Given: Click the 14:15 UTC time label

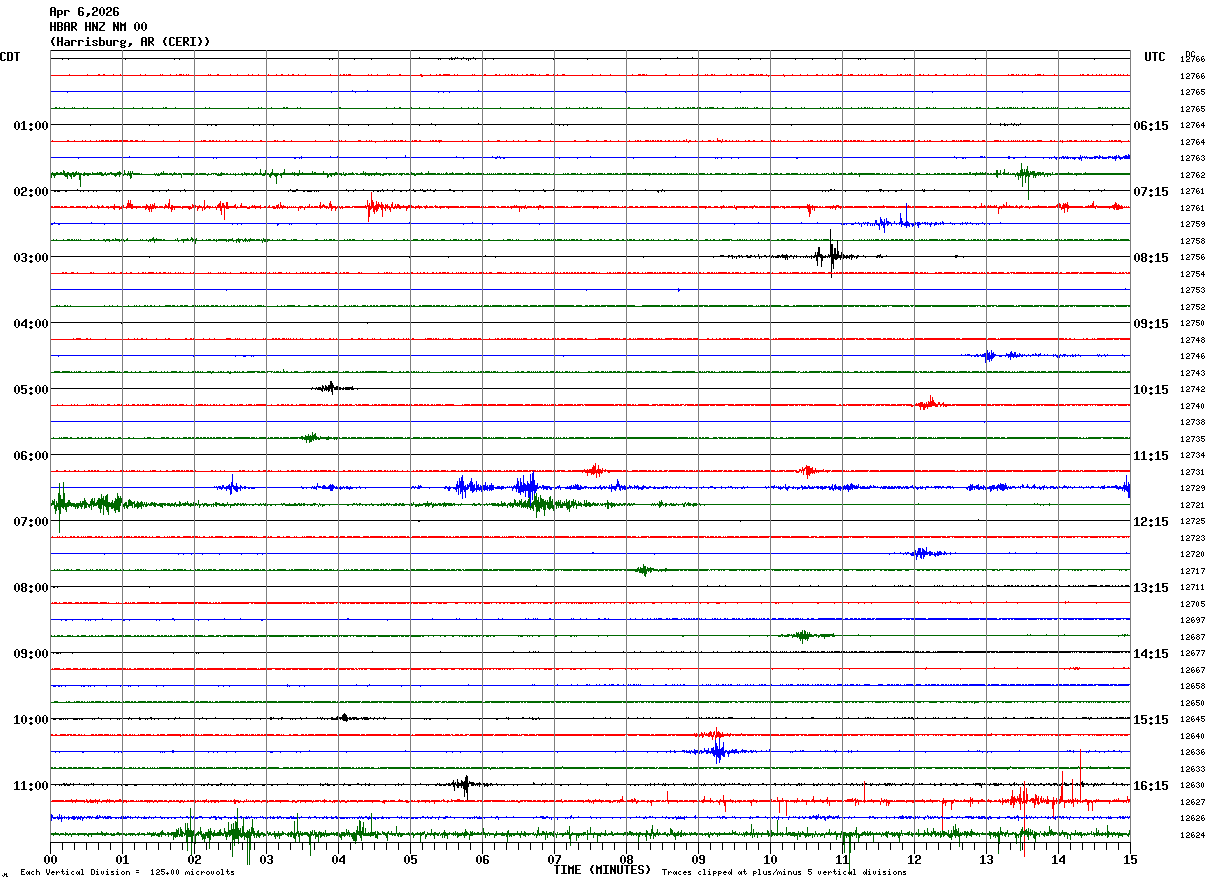Looking at the screenshot, I should 1150,654.
